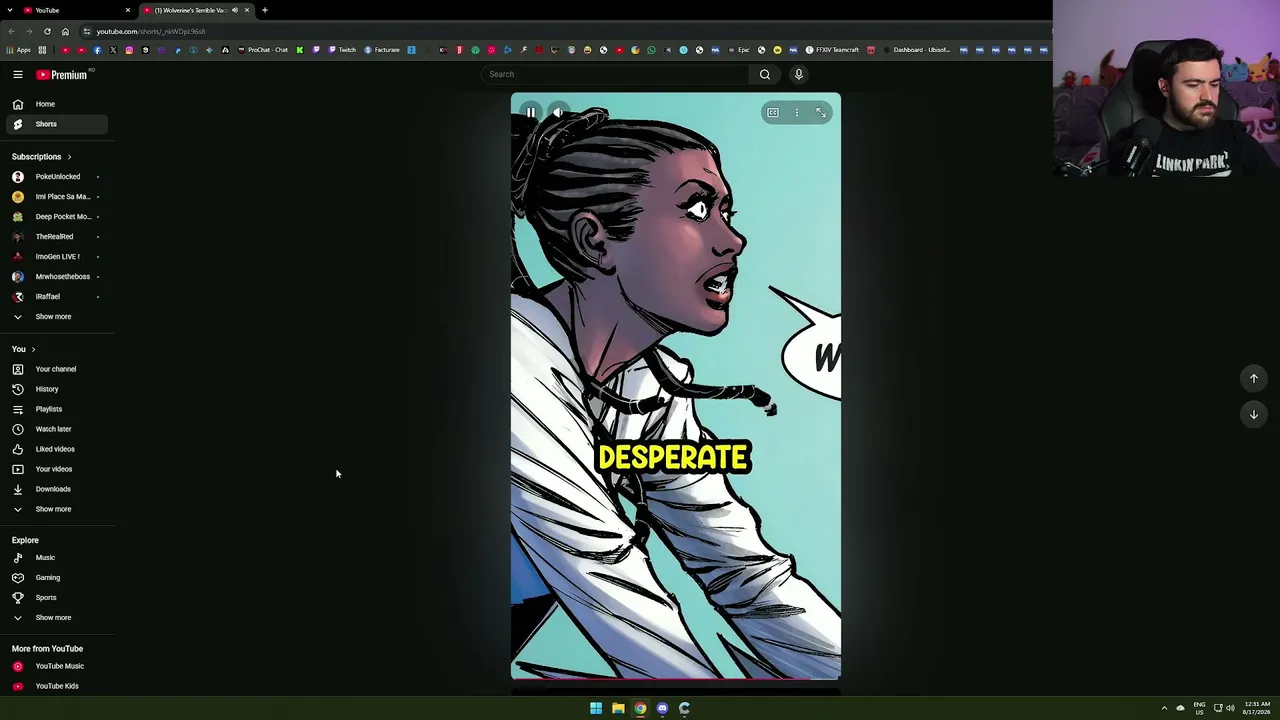The height and width of the screenshot is (720, 1280).
Task: Click the YouTube Premium logo
Action: 64,74
